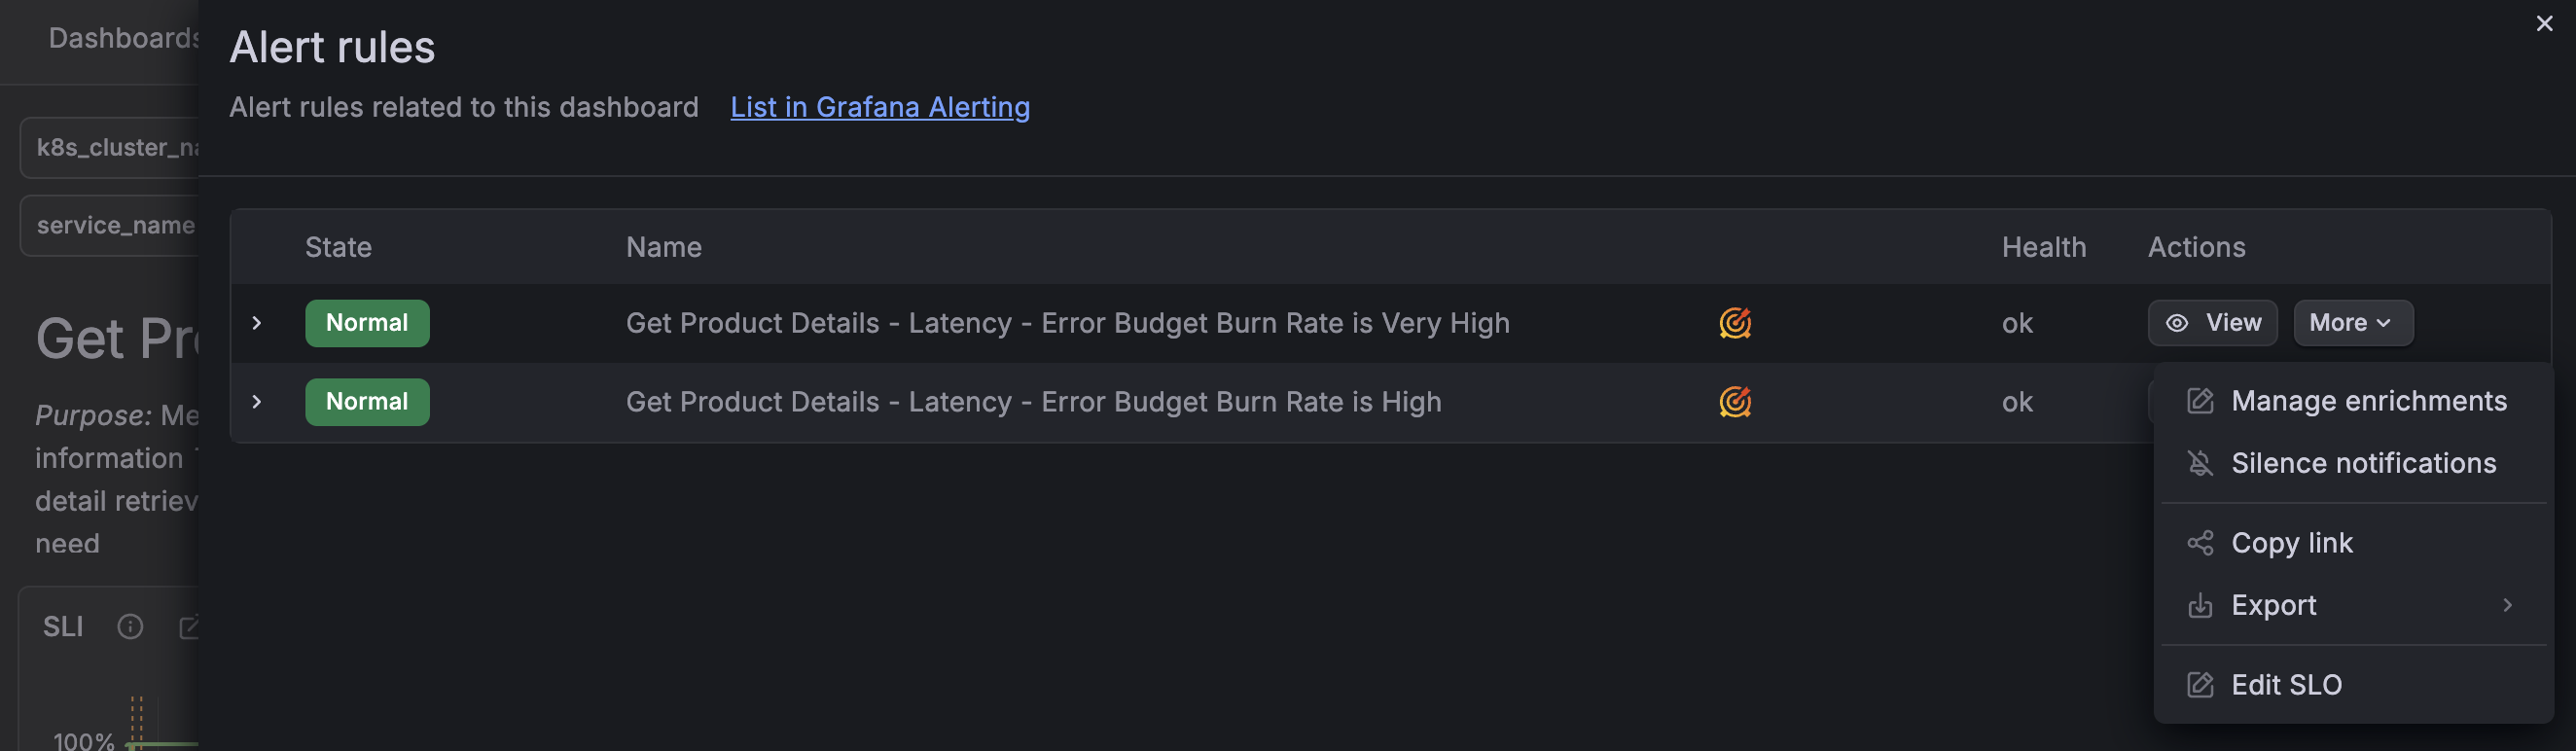Choose Copy link from the actions menu
Screen dimensions: 2576x751
2292,542
